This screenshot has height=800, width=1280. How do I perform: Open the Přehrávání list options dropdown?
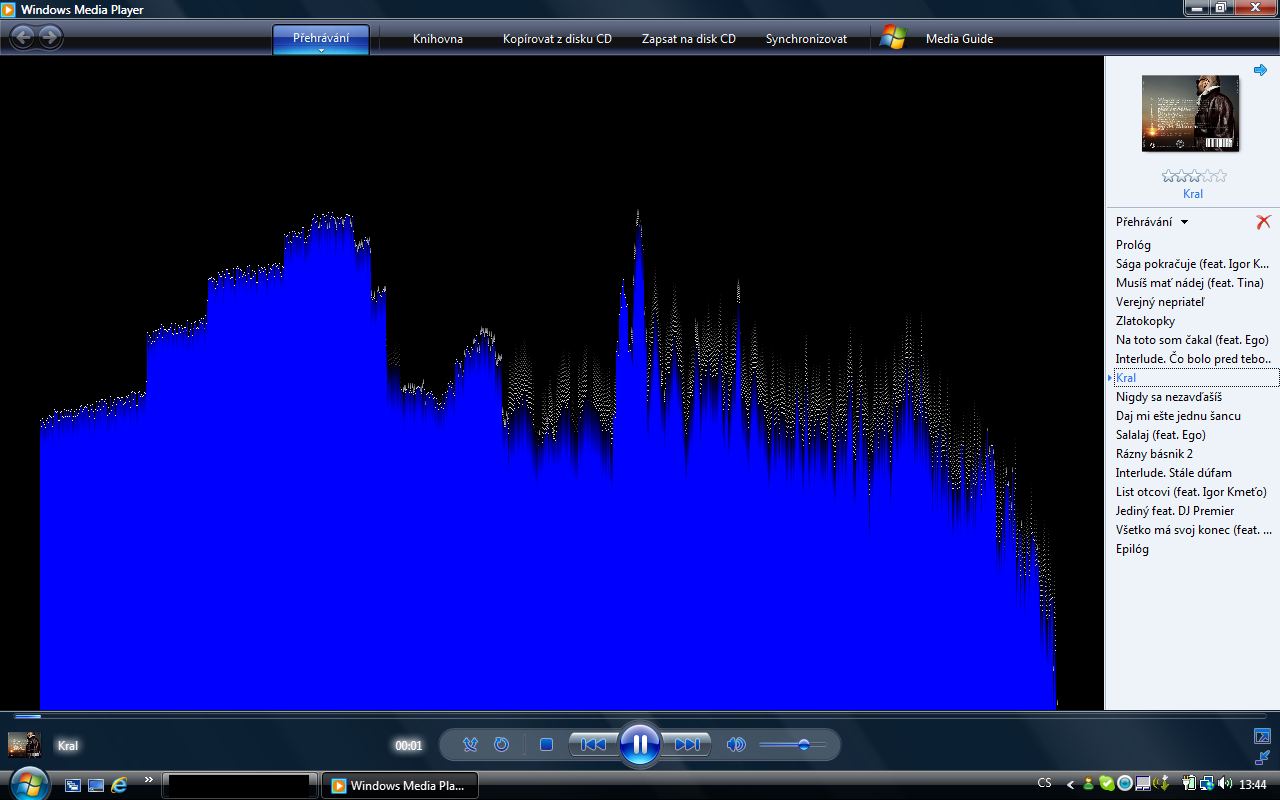pos(1152,222)
